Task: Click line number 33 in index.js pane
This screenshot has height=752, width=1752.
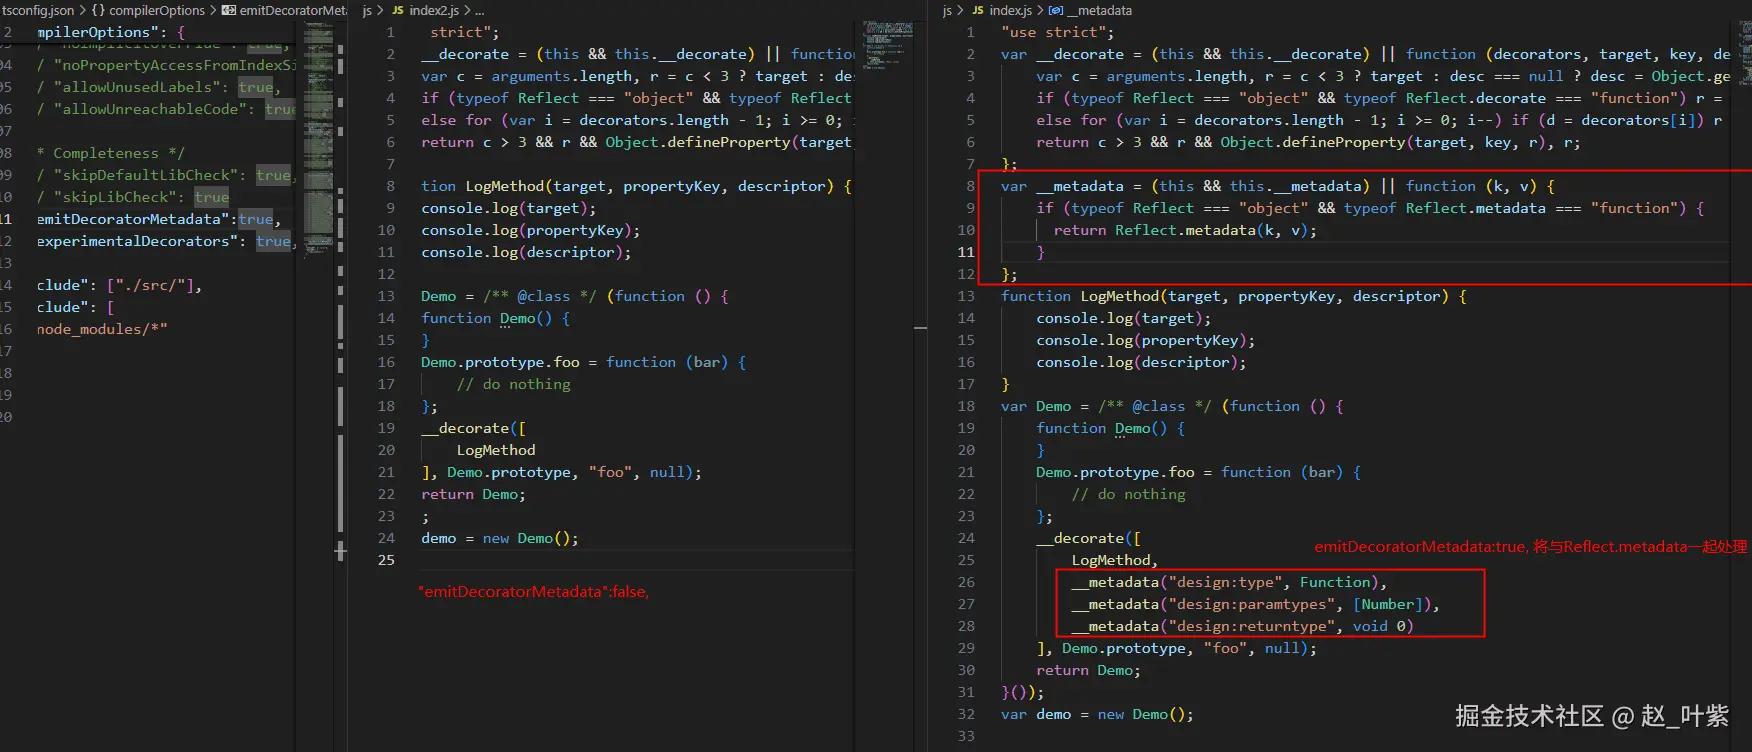Action: pos(966,736)
